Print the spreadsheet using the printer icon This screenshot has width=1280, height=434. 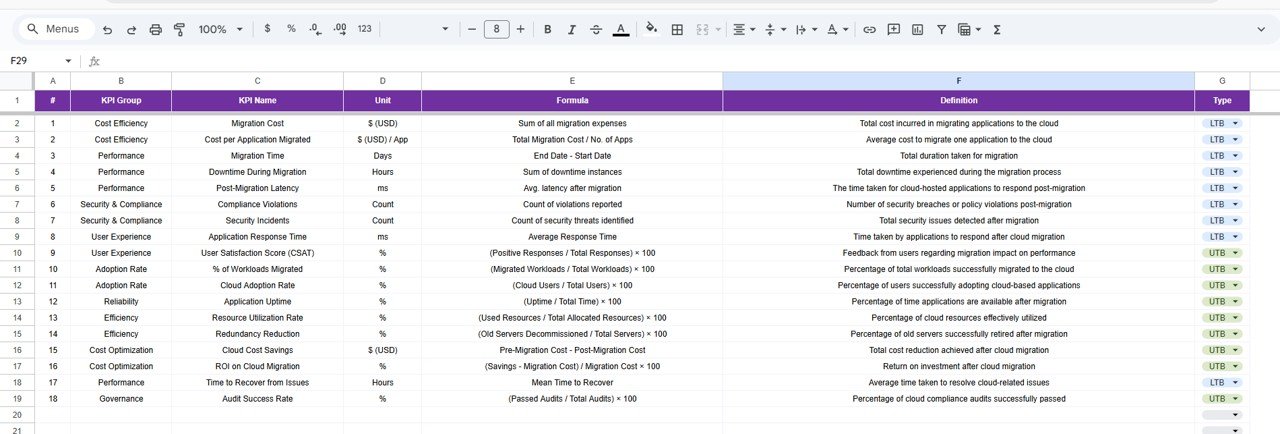coord(156,30)
